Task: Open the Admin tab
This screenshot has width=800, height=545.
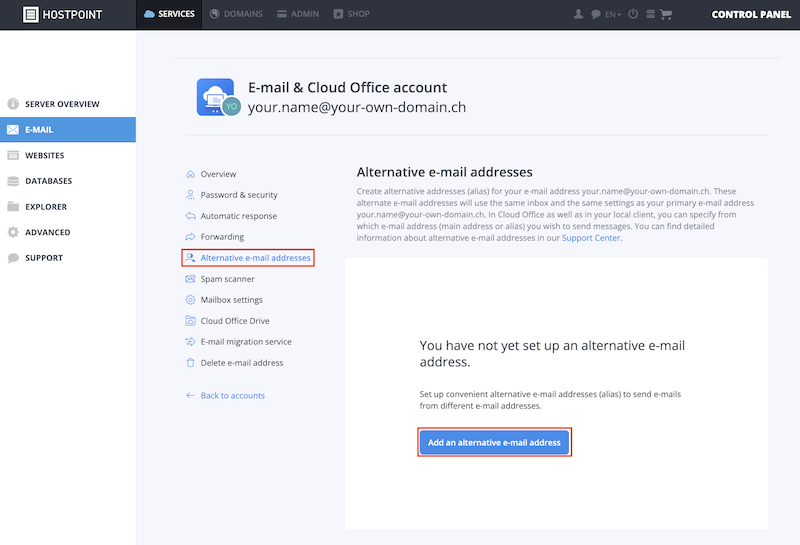Action: click(298, 14)
